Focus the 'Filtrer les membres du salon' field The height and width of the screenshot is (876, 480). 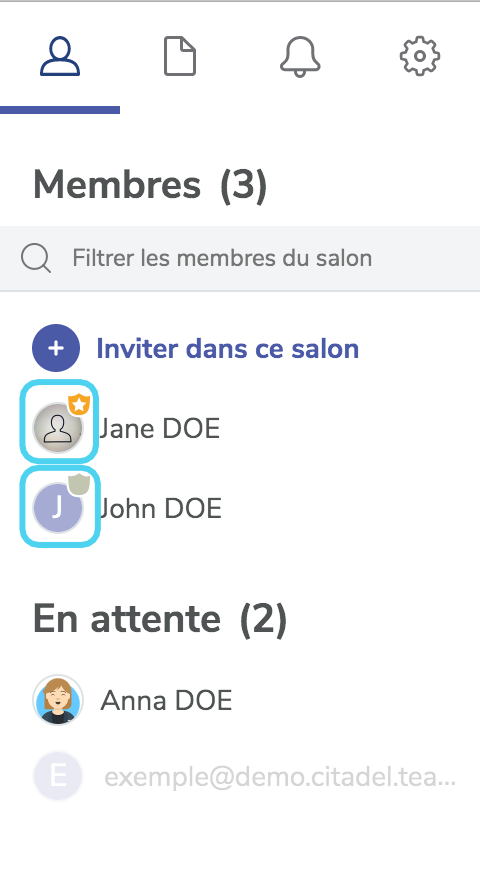(240, 258)
